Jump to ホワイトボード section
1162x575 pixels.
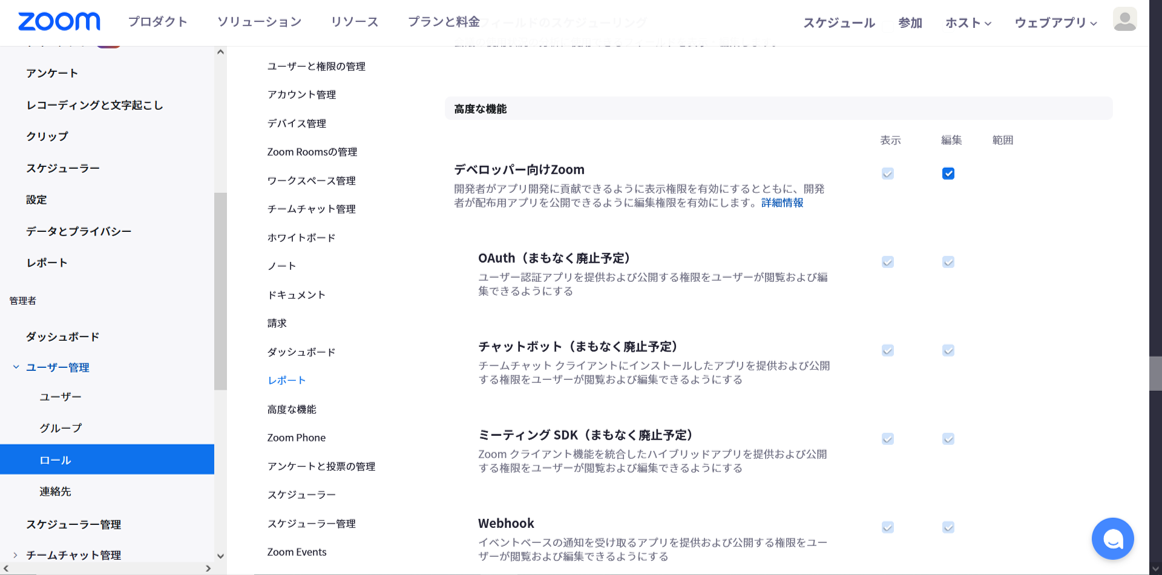302,238
